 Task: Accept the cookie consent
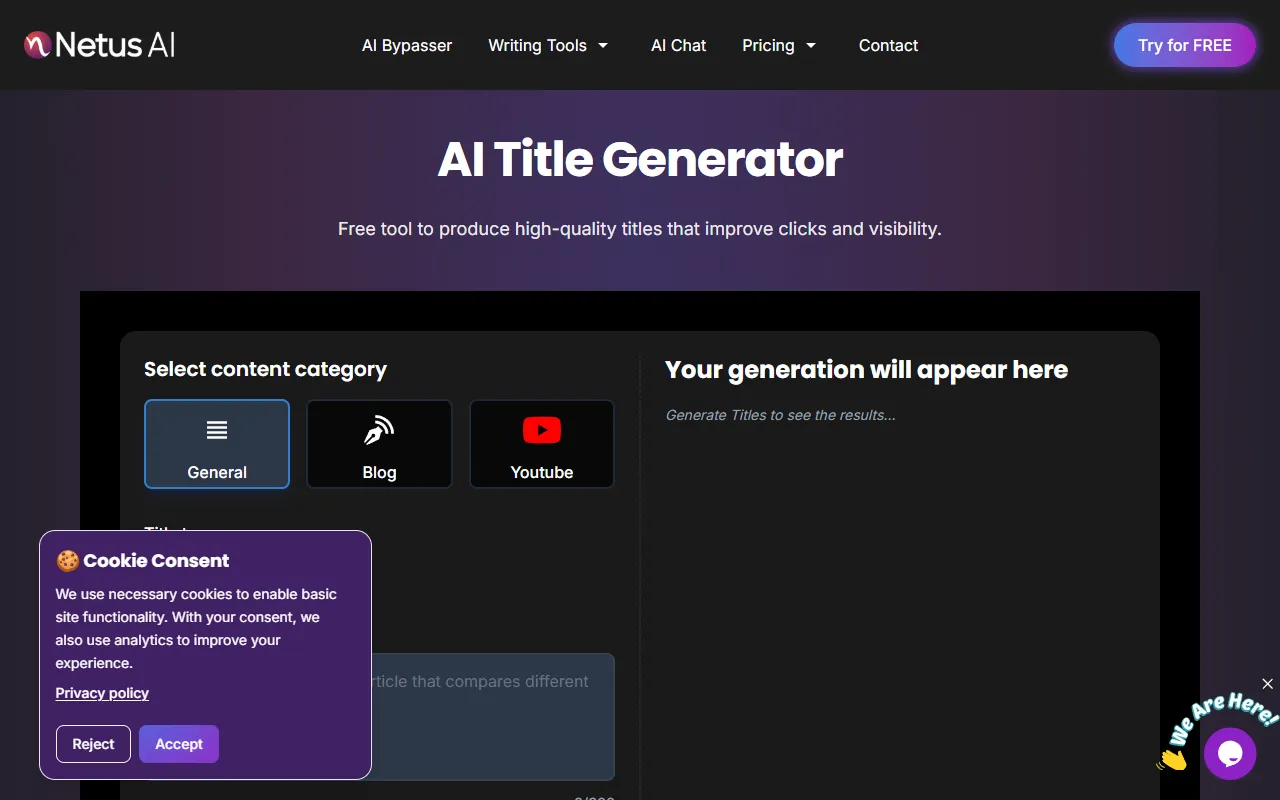pyautogui.click(x=179, y=744)
